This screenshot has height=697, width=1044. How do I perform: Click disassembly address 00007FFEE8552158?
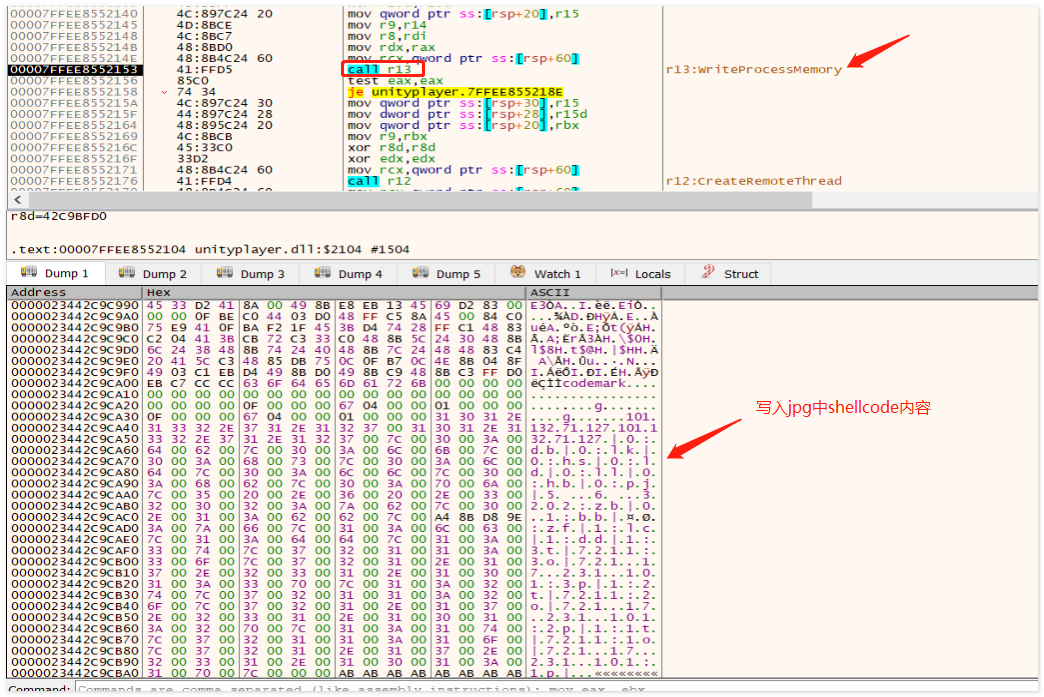(74, 92)
